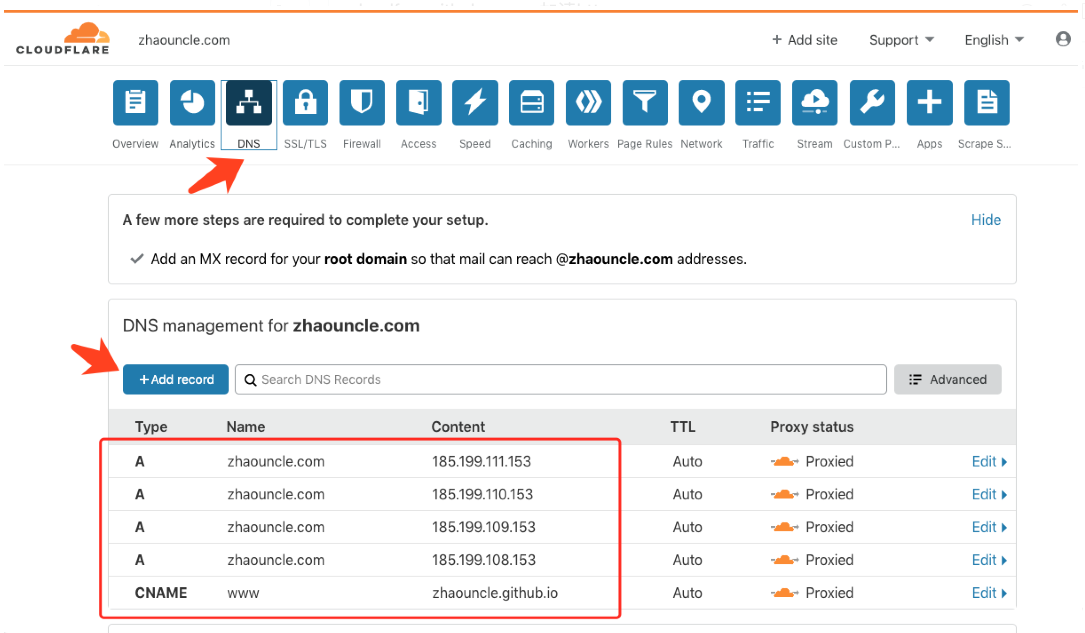Open the Page Rules funnel icon
The image size is (1085, 633).
[x=645, y=103]
